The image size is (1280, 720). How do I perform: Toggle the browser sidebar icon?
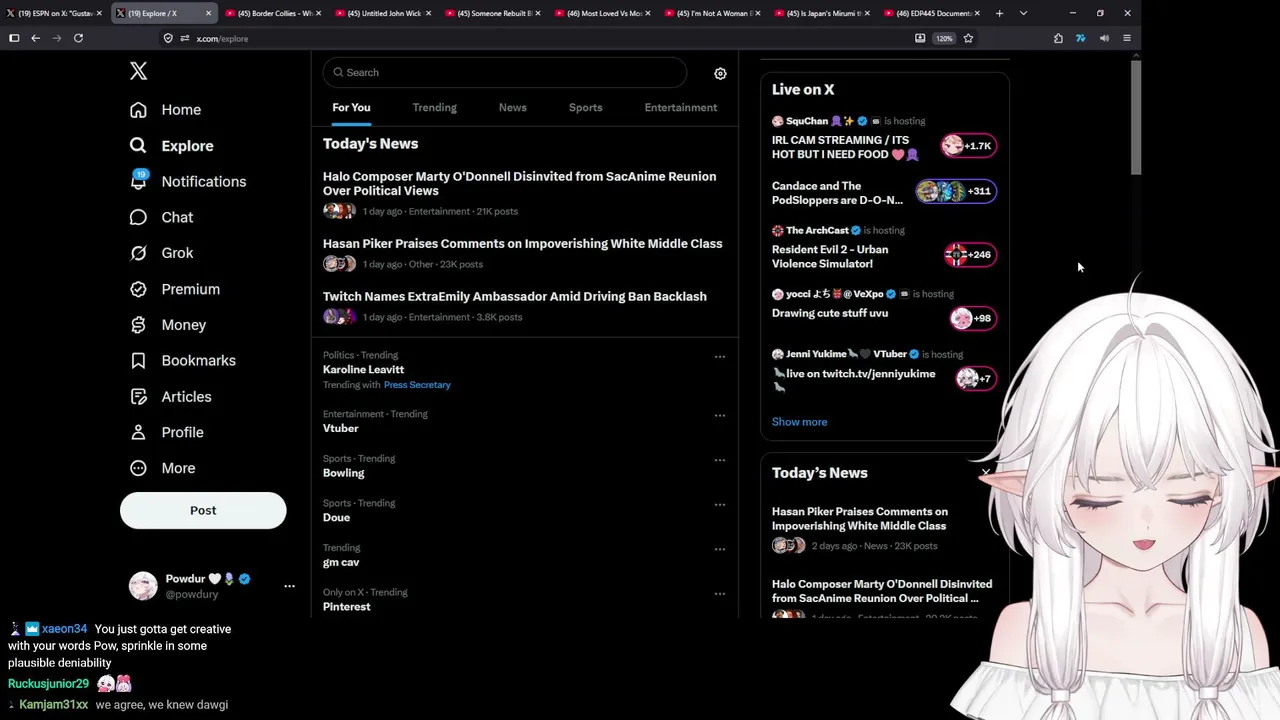coord(14,38)
